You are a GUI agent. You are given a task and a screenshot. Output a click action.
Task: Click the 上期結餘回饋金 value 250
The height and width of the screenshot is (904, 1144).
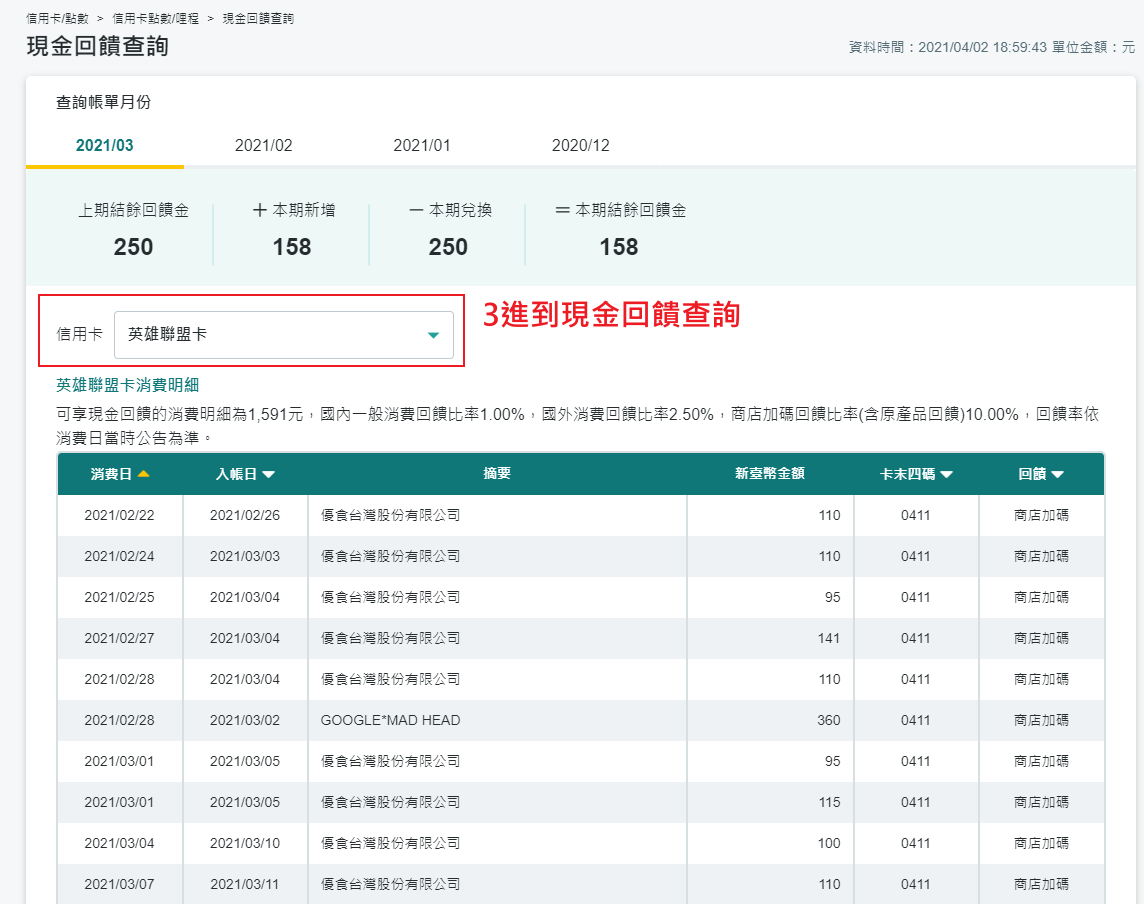tap(134, 247)
